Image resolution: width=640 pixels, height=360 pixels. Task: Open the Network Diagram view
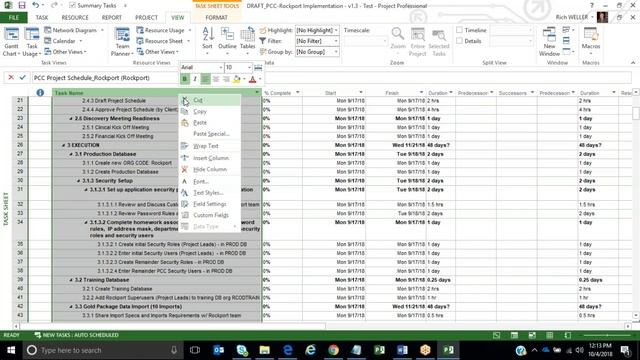tap(73, 30)
